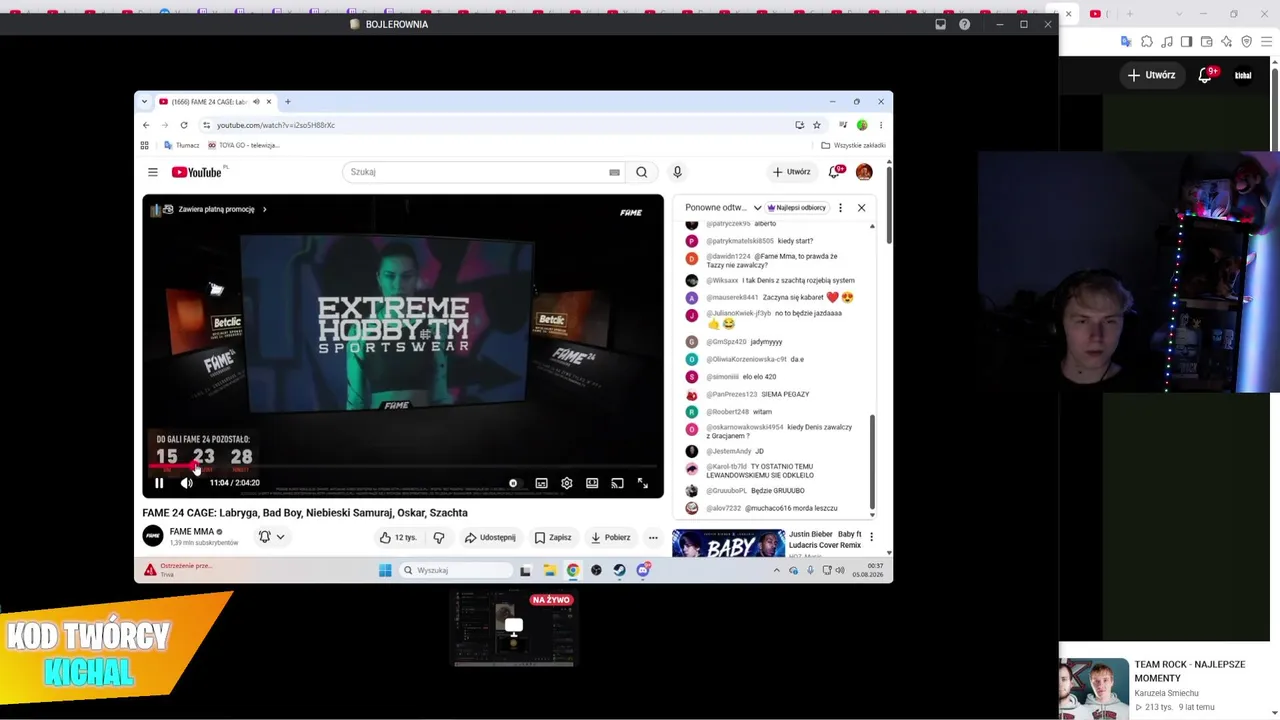Open the video player settings gear

click(x=567, y=483)
